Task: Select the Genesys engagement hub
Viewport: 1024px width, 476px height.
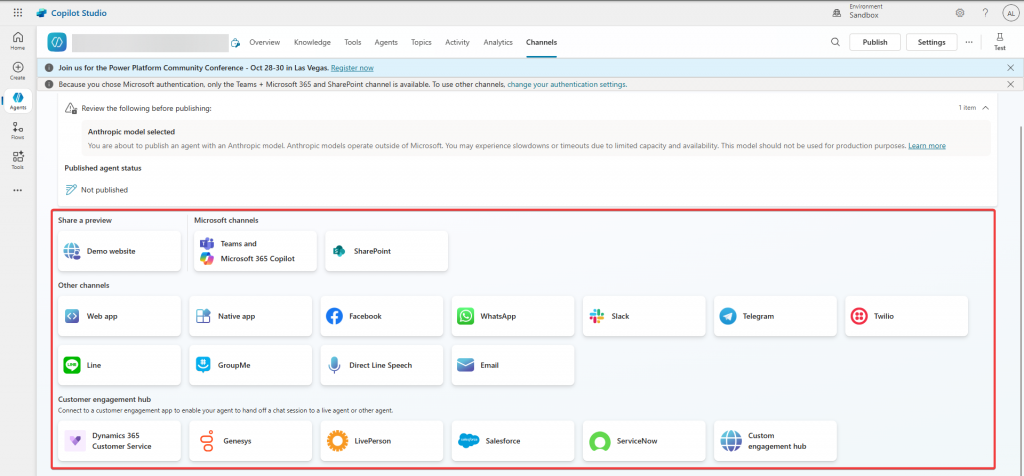Action: (x=251, y=441)
